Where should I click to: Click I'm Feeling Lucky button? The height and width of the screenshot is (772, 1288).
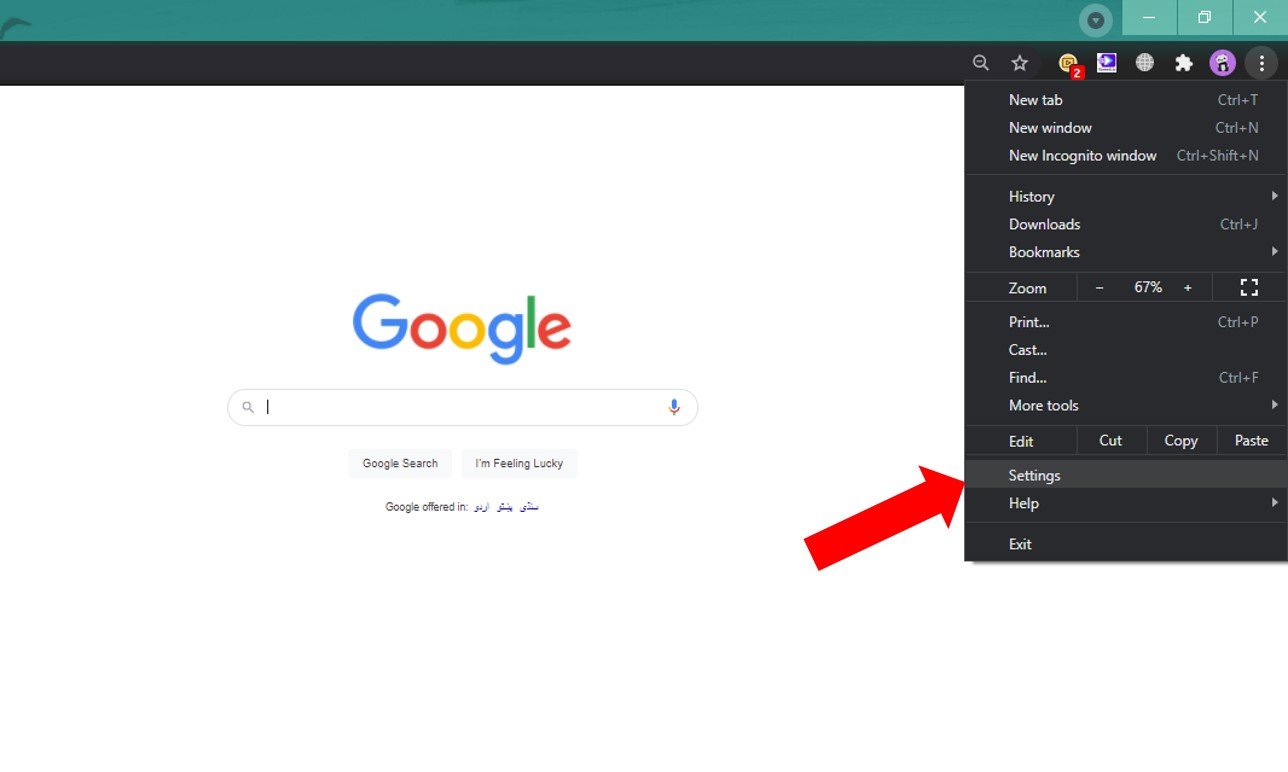[x=519, y=464]
